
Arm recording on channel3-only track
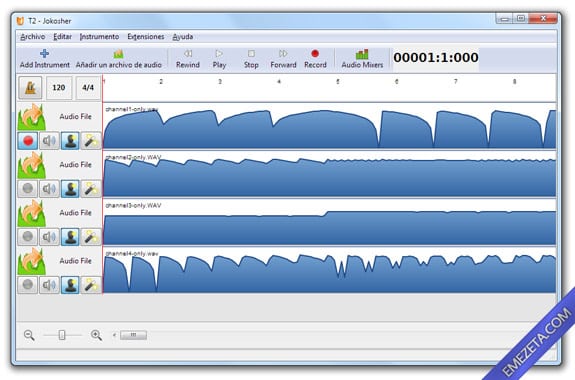pos(28,237)
